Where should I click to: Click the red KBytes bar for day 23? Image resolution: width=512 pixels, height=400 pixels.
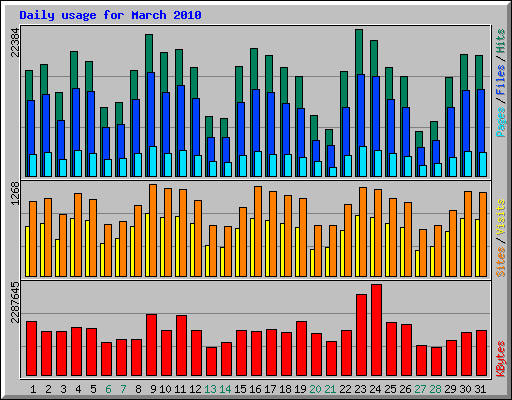point(361,335)
